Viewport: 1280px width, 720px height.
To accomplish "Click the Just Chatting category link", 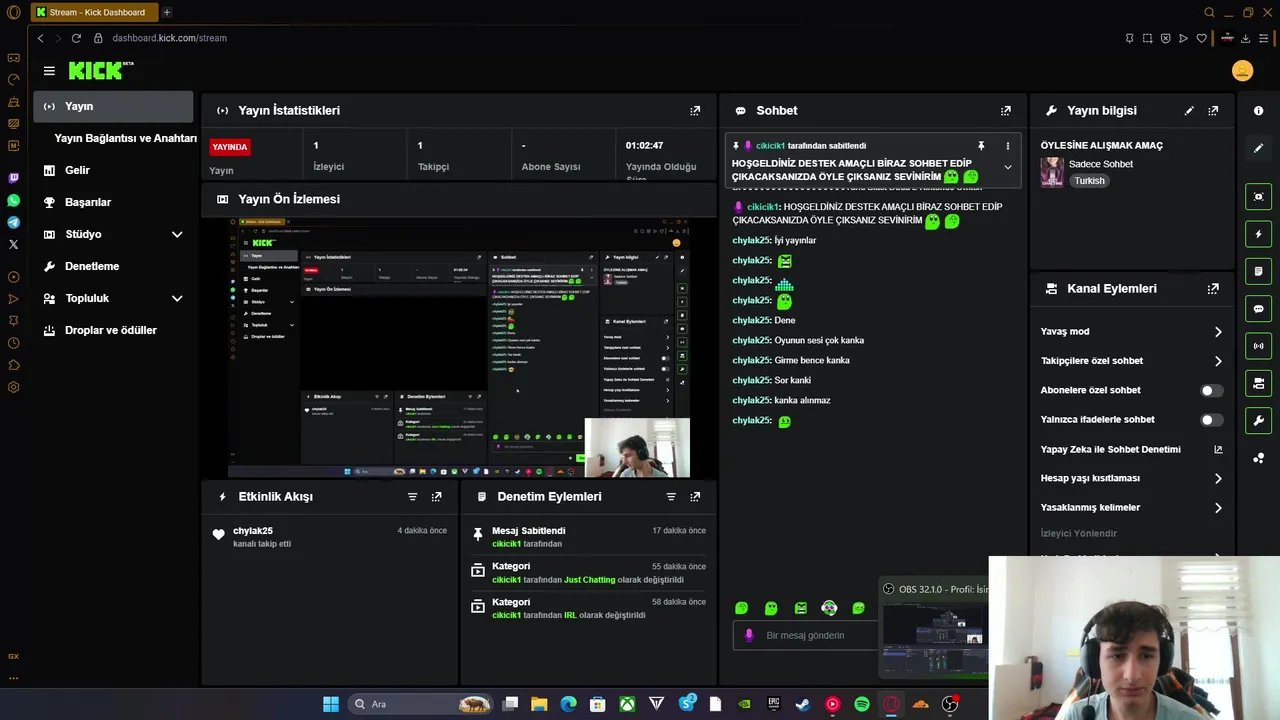I will pos(590,580).
